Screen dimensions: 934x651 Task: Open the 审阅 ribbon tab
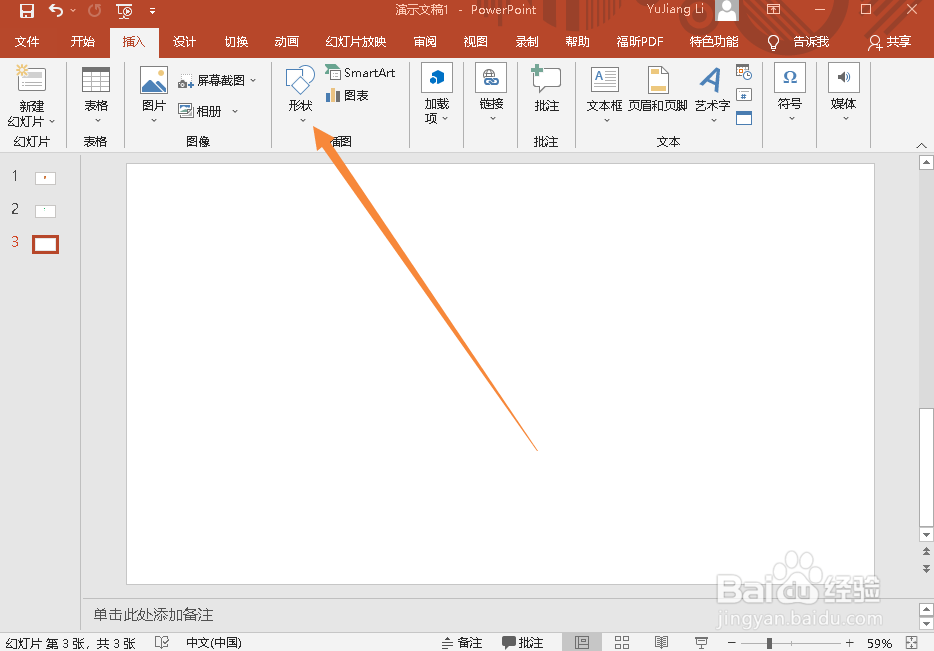(x=425, y=42)
